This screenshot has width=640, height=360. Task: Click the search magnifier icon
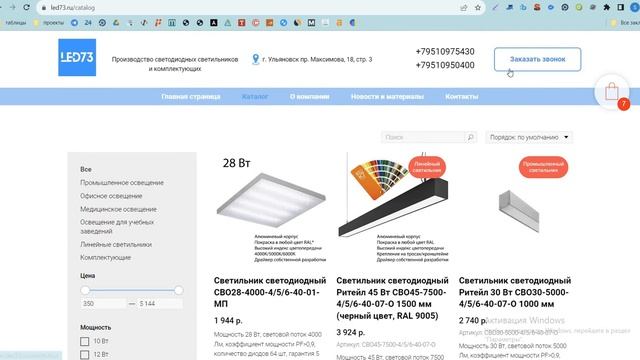coord(471,137)
